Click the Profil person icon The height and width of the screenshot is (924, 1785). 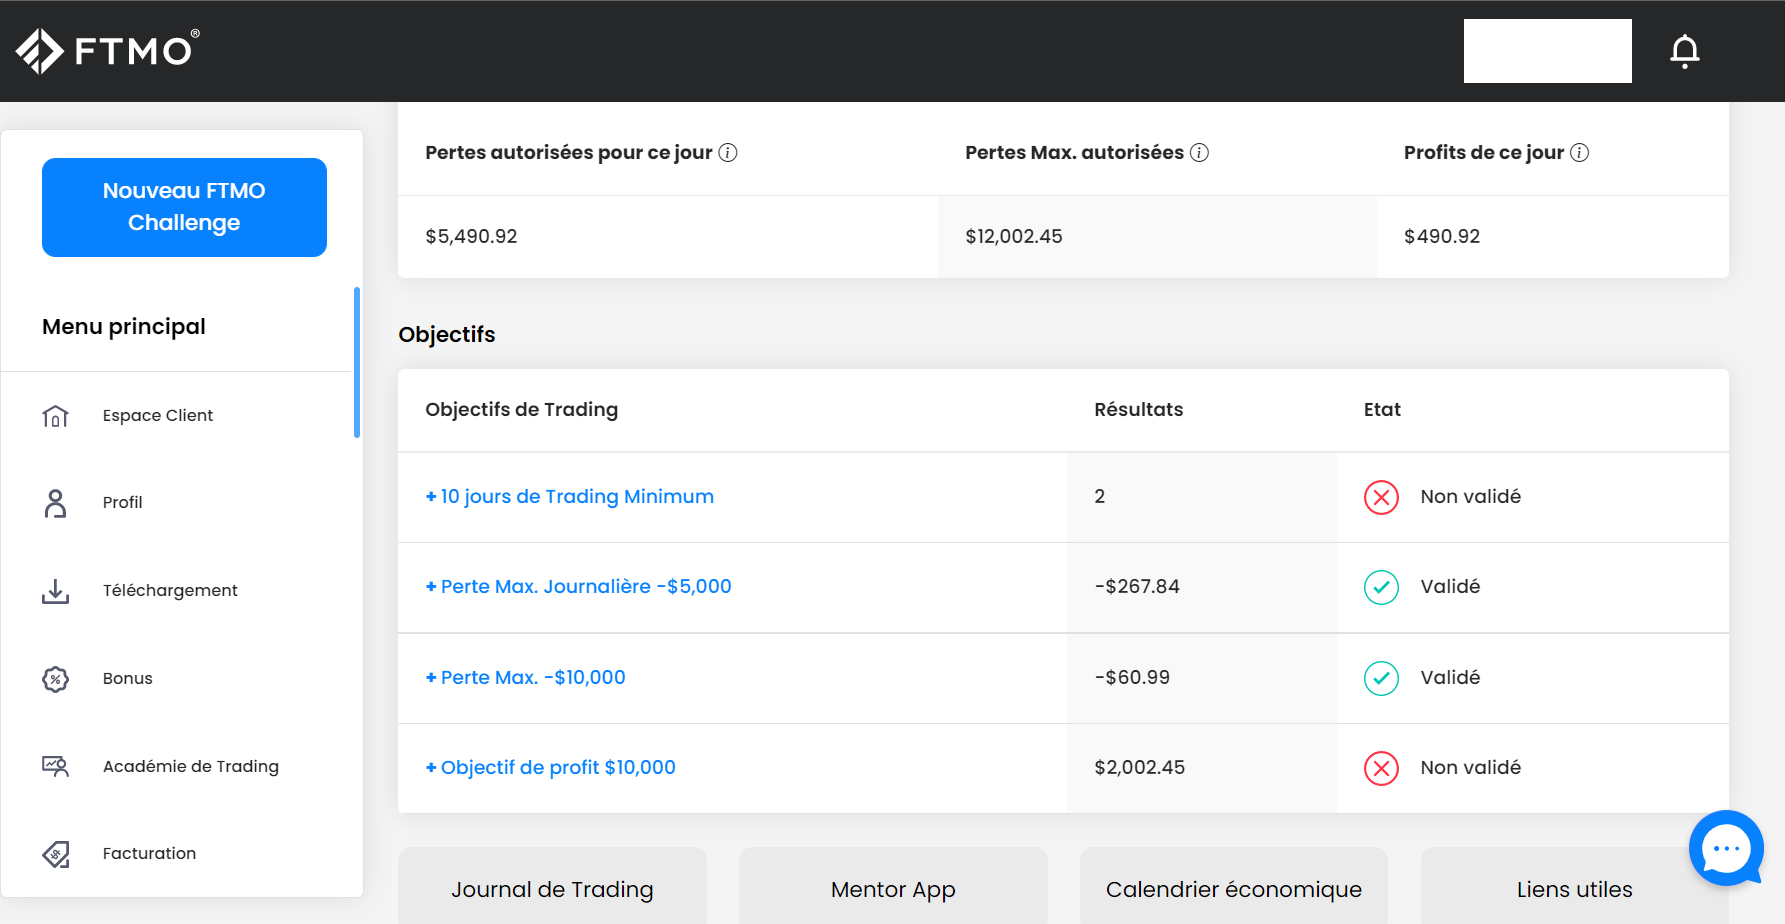pyautogui.click(x=56, y=503)
